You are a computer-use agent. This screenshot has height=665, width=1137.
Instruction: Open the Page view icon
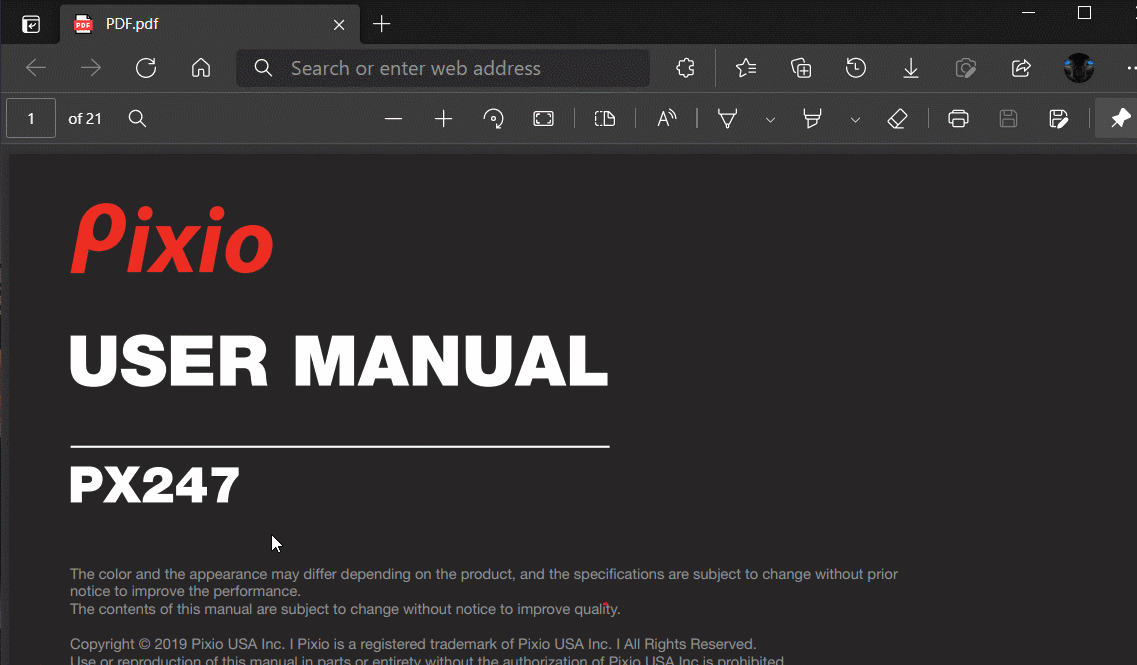605,119
